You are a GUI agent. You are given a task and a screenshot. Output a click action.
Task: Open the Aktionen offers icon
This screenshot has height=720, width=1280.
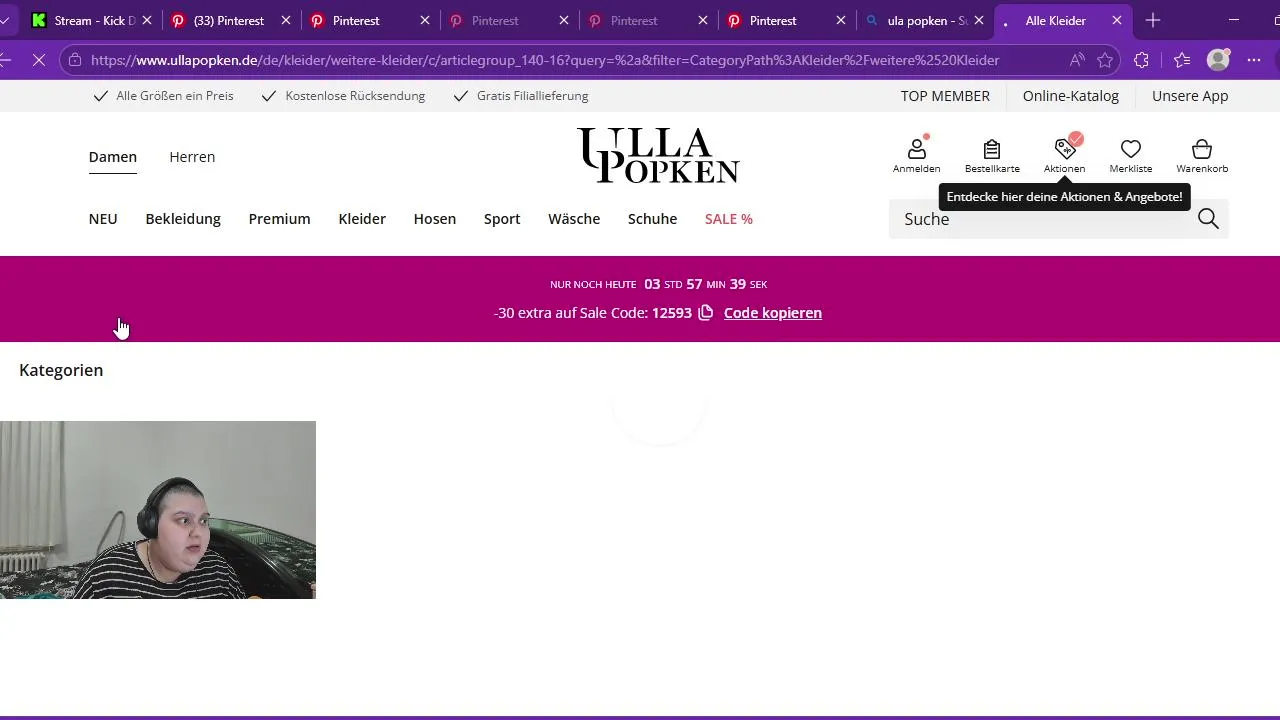[x=1065, y=149]
